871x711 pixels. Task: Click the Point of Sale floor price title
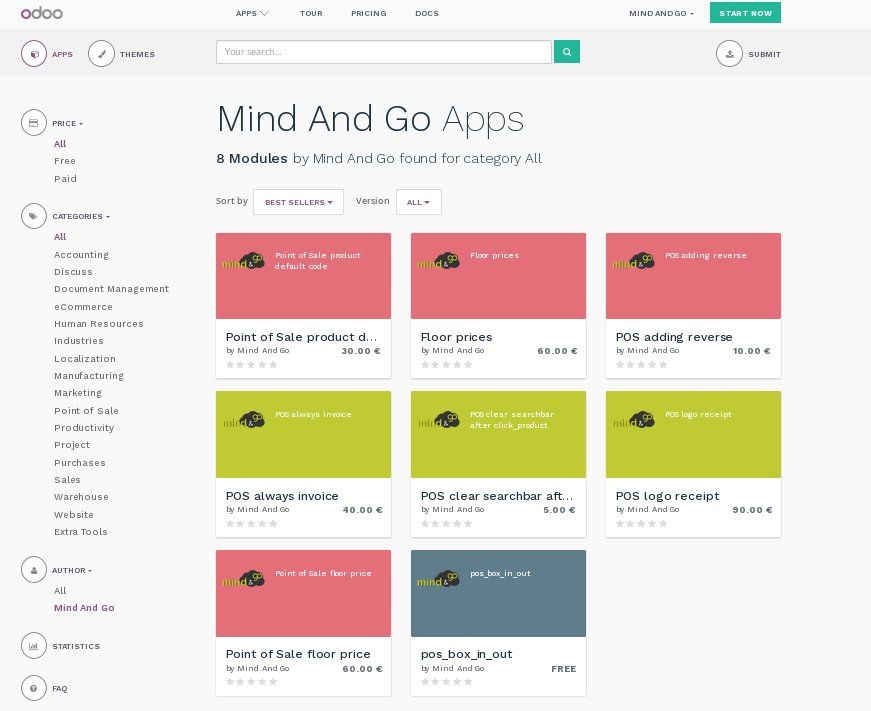[298, 654]
